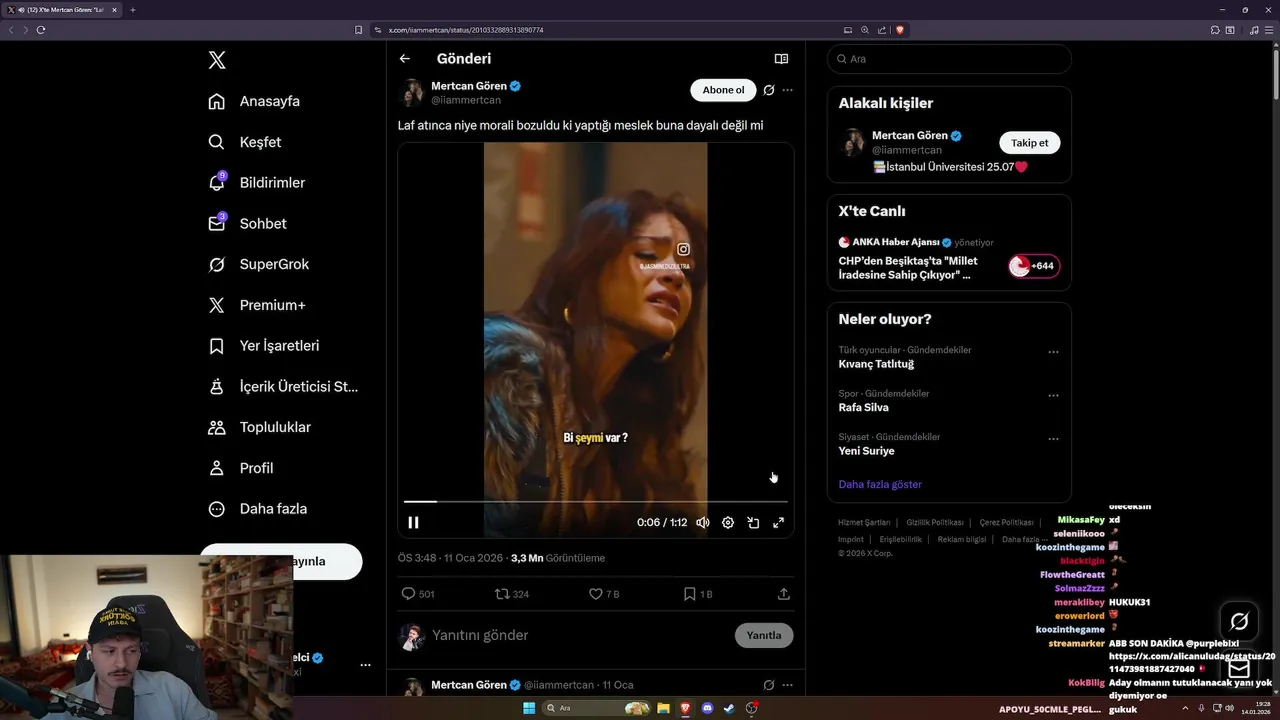Image resolution: width=1280 pixels, height=720 pixels.
Task: Open reader view icon next to Gönderi
Action: click(781, 59)
